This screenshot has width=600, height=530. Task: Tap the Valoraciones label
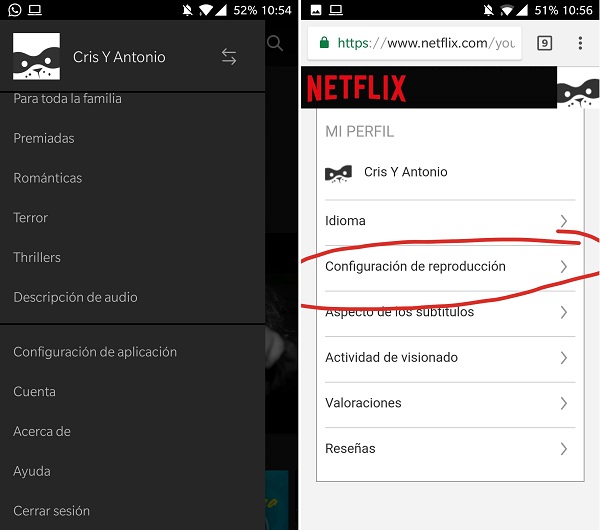(363, 403)
